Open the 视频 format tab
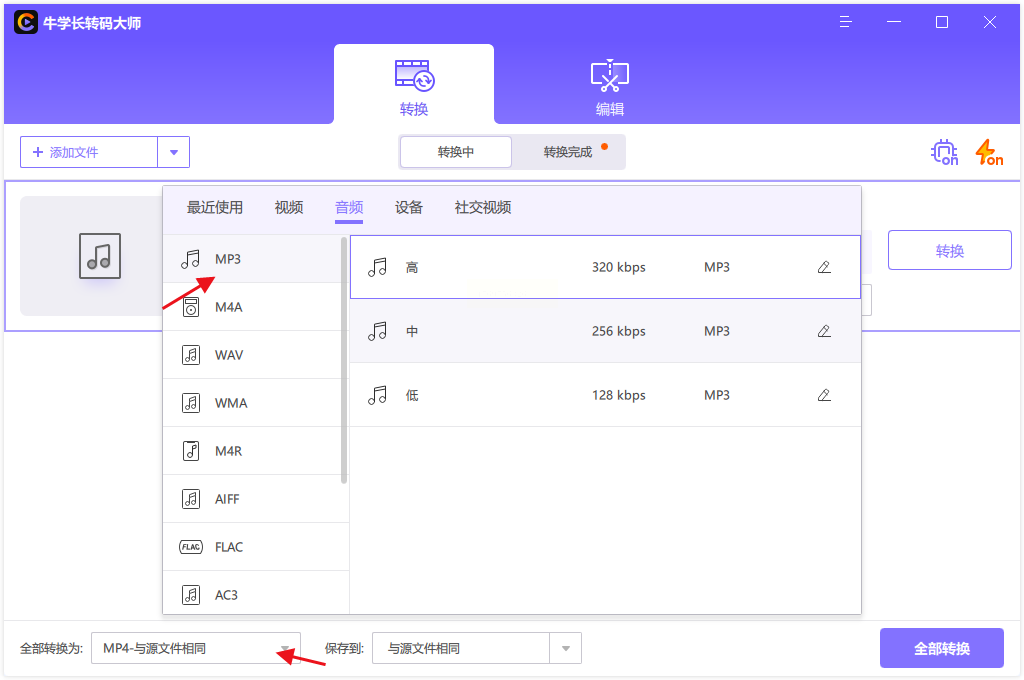Viewport: 1024px width, 680px height. pyautogui.click(x=289, y=208)
